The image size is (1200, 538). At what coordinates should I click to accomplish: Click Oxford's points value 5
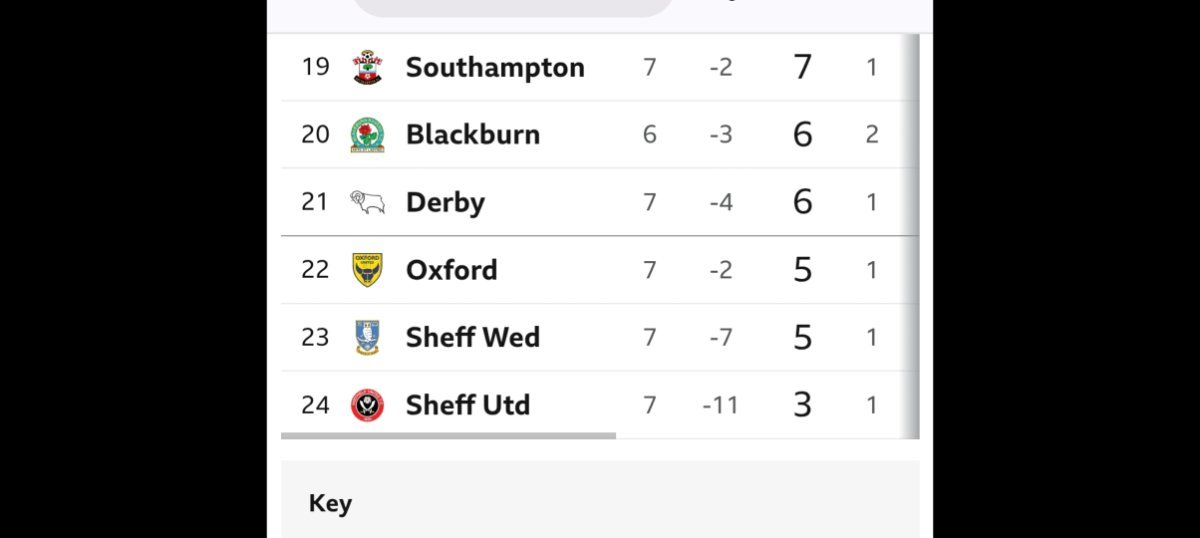coord(802,269)
